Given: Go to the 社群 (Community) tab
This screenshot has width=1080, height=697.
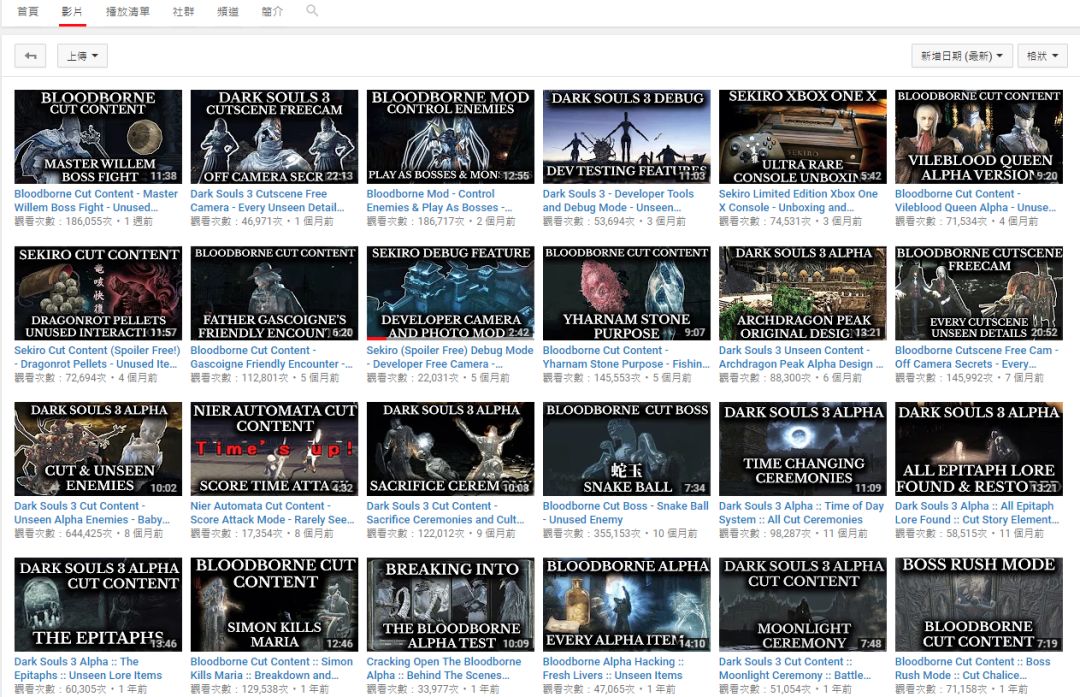Looking at the screenshot, I should click(183, 11).
